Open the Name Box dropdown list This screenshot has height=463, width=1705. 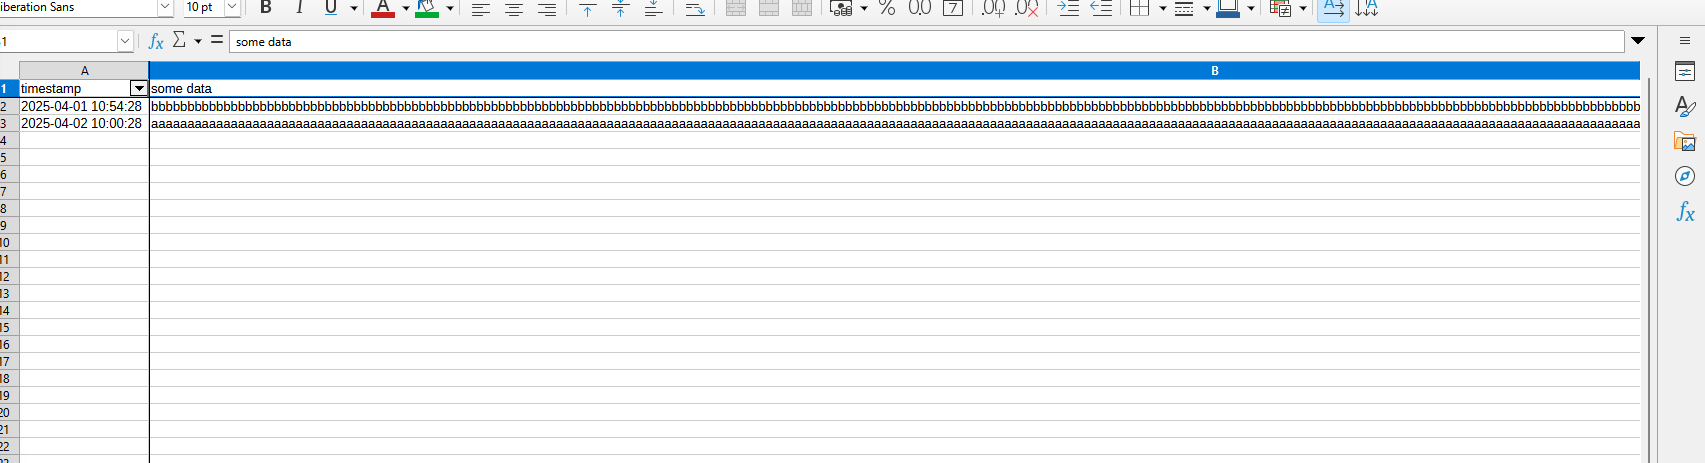pos(125,41)
